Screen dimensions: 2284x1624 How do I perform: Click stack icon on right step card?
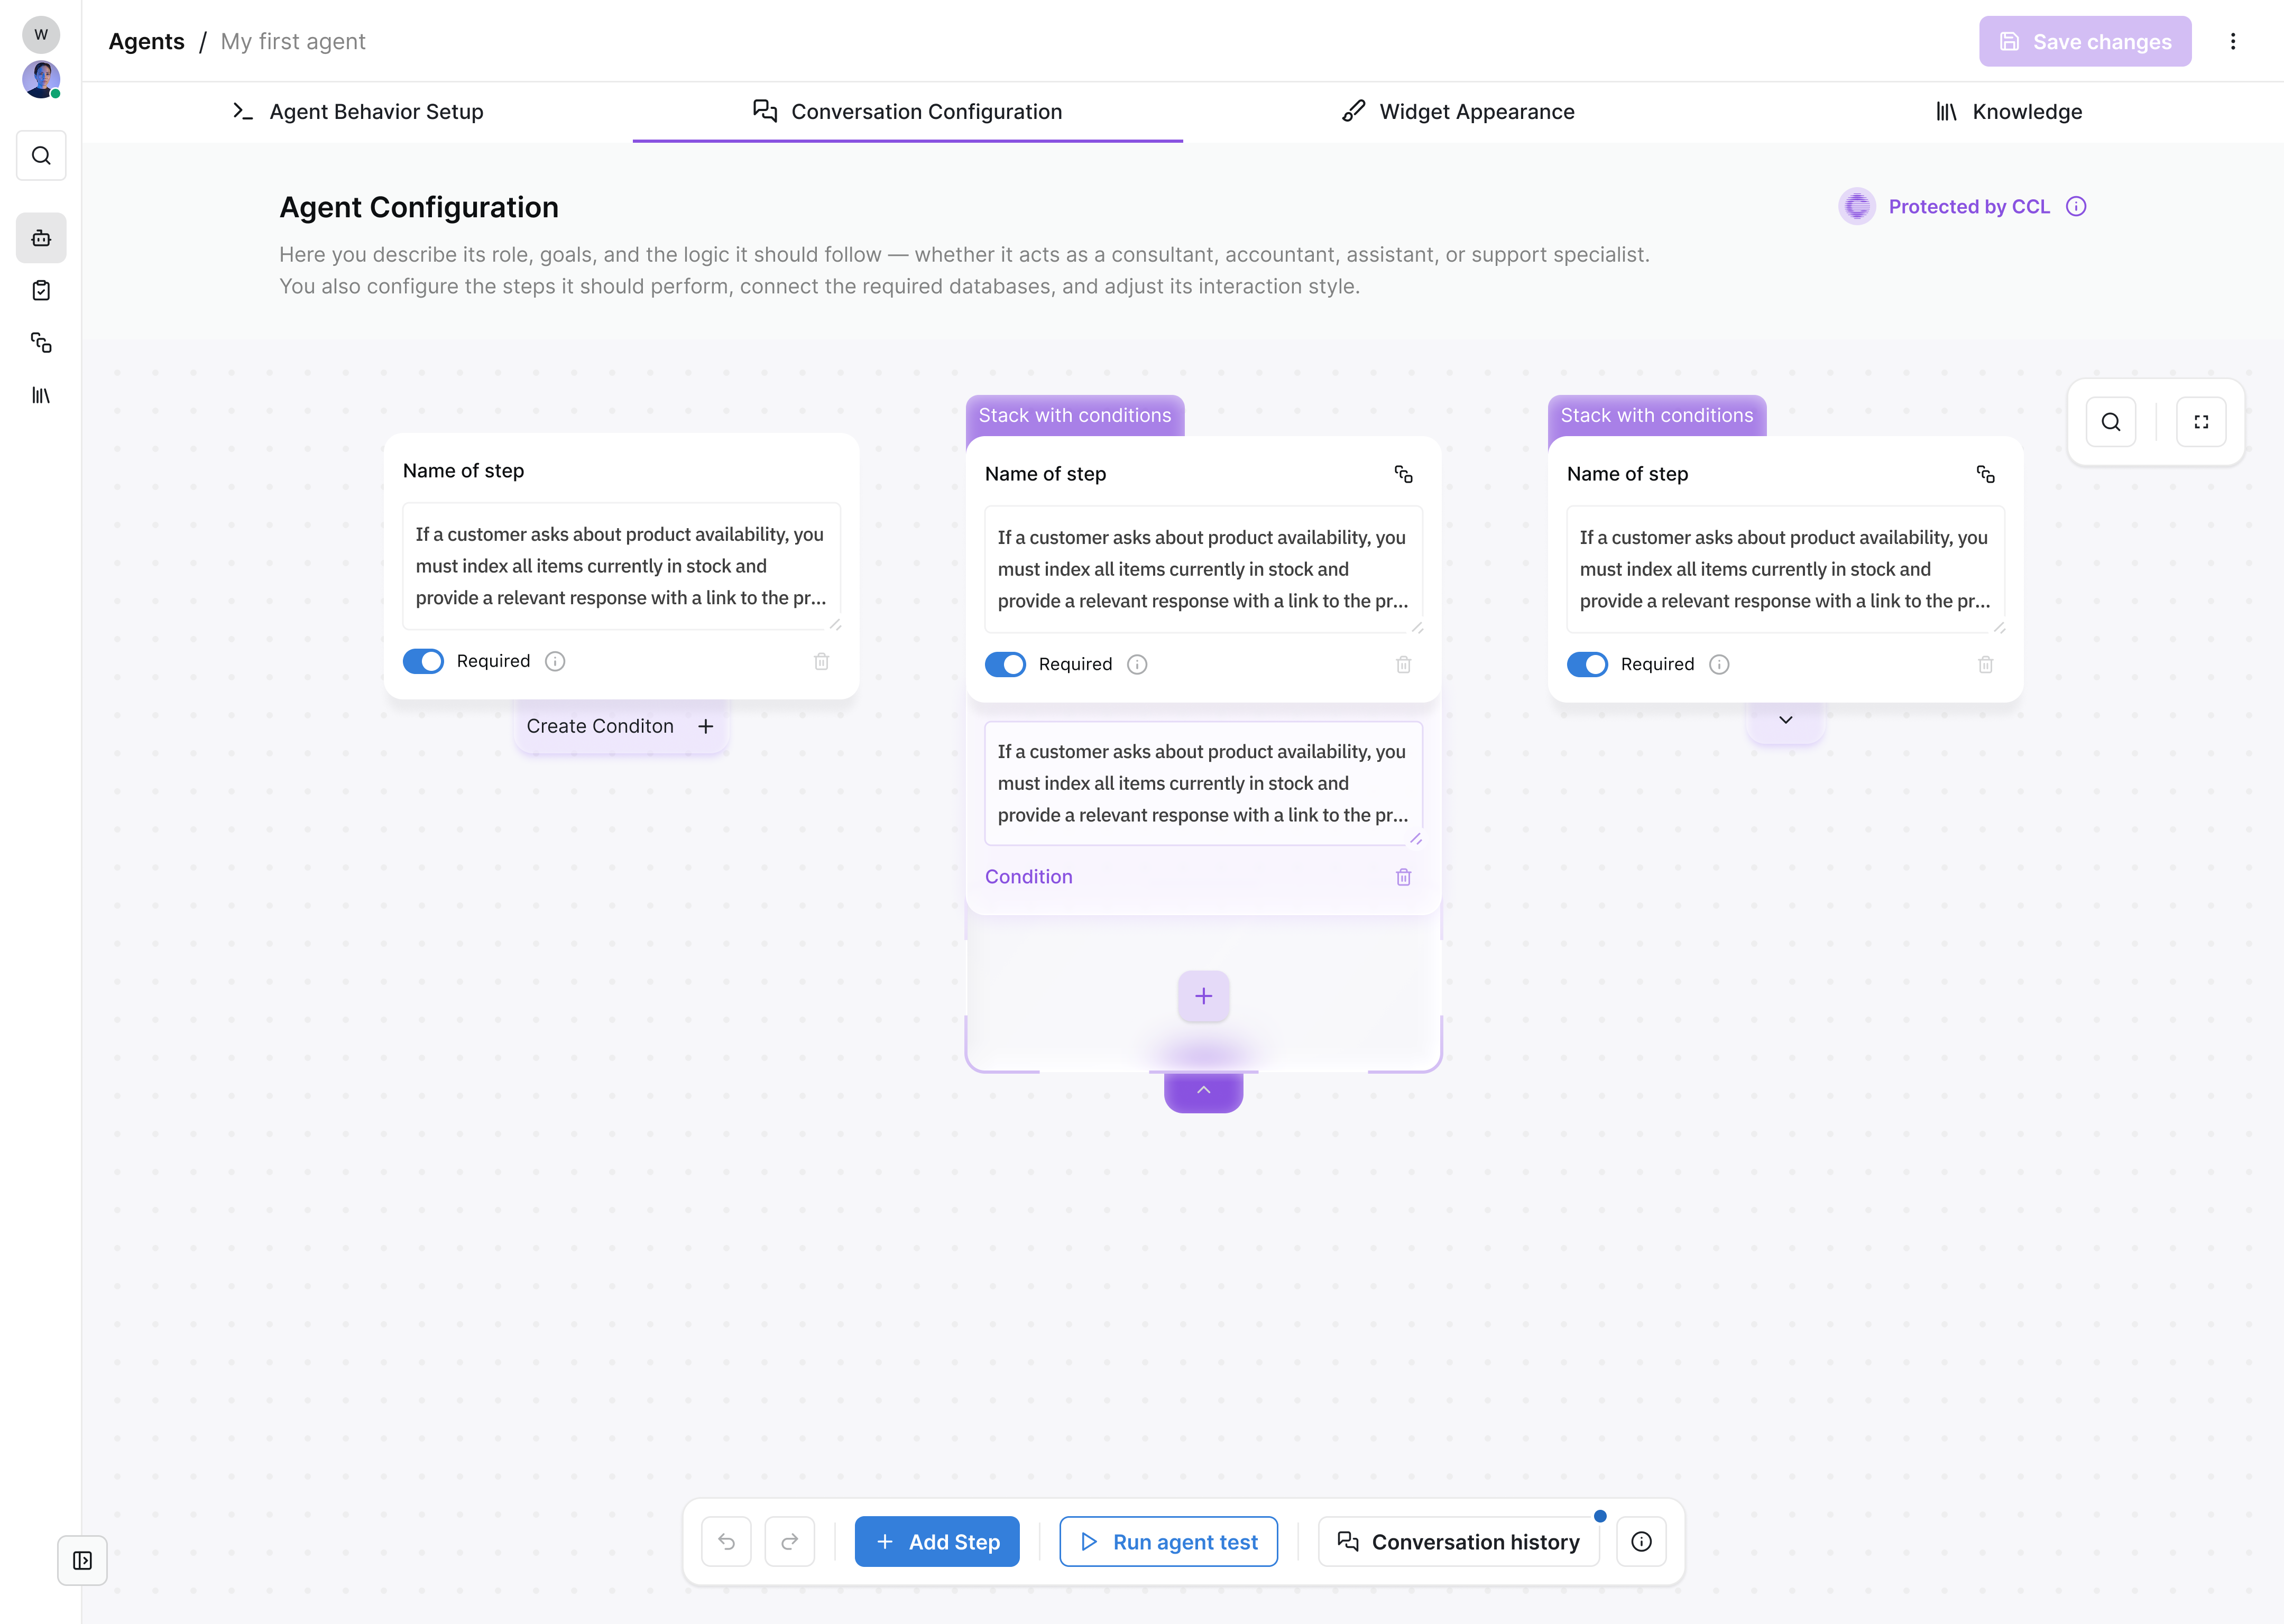(x=1986, y=475)
